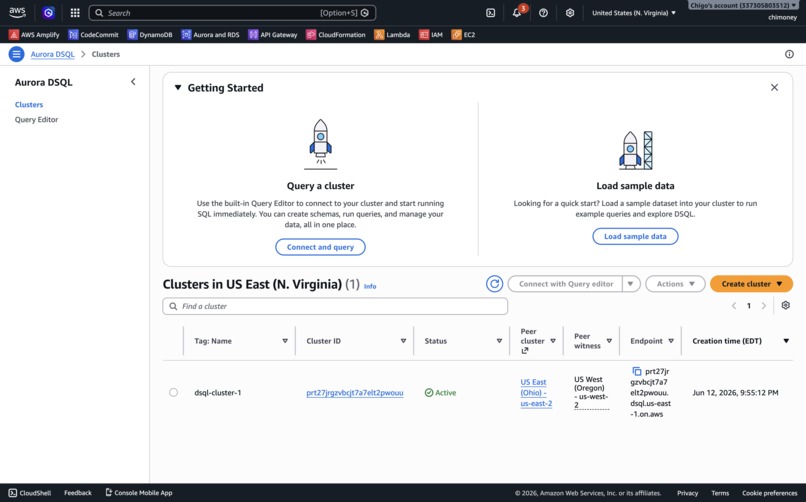The image size is (806, 502).
Task: Open cluster ID prt27jrgzvbcjt7a7elt2pwouu link
Action: [x=355, y=393]
